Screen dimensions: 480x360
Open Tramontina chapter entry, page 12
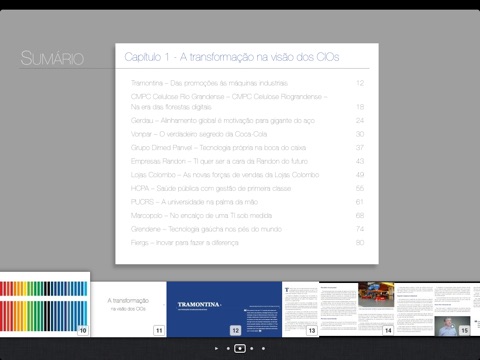247,83
